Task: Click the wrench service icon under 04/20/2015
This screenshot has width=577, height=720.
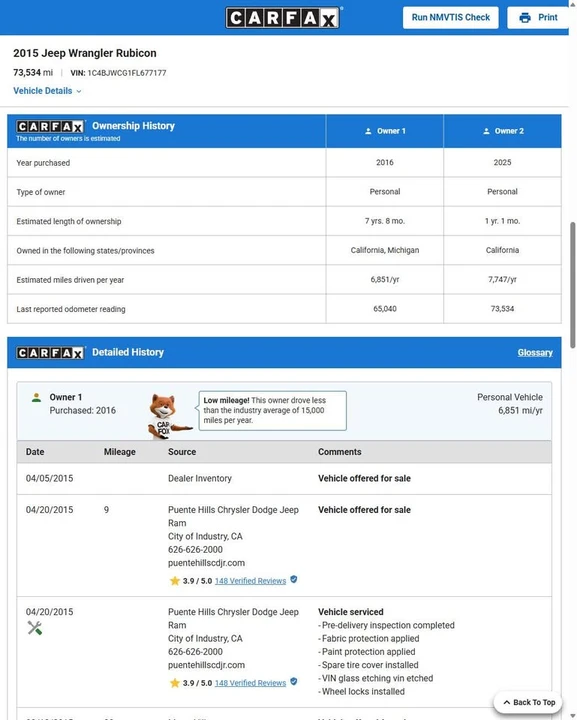Action: [35, 628]
